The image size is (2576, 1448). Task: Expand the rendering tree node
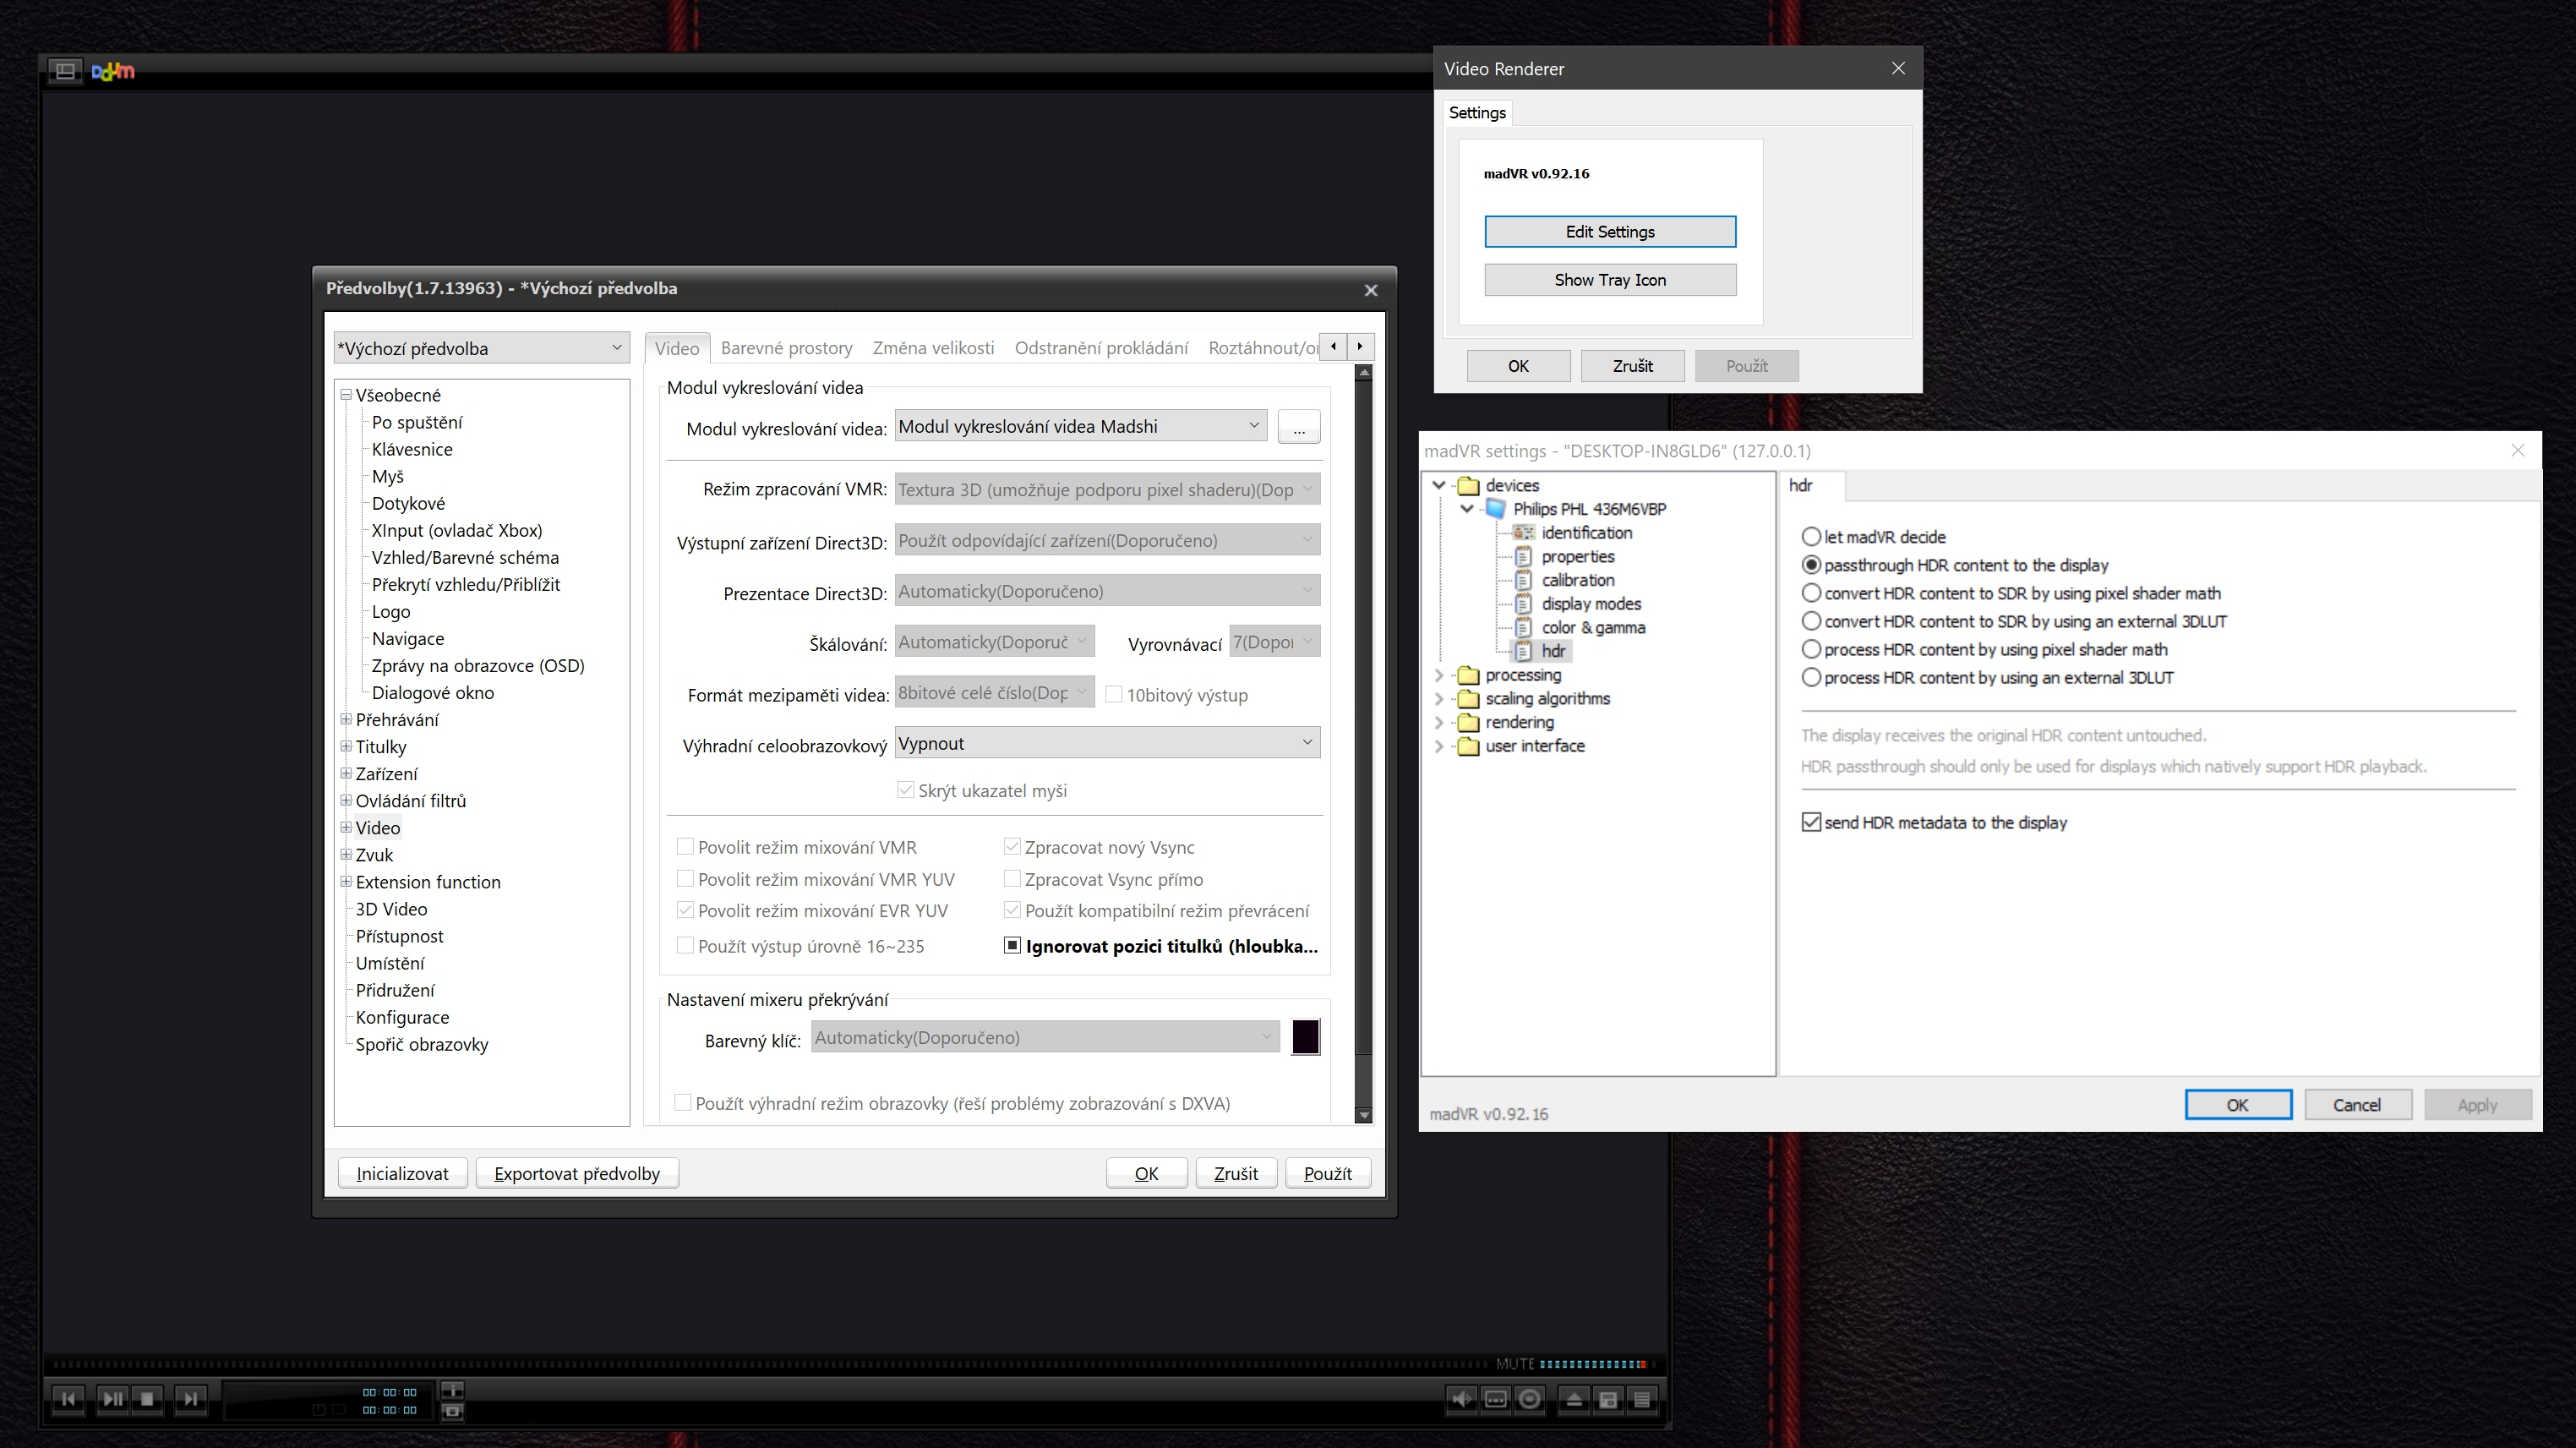1444,720
